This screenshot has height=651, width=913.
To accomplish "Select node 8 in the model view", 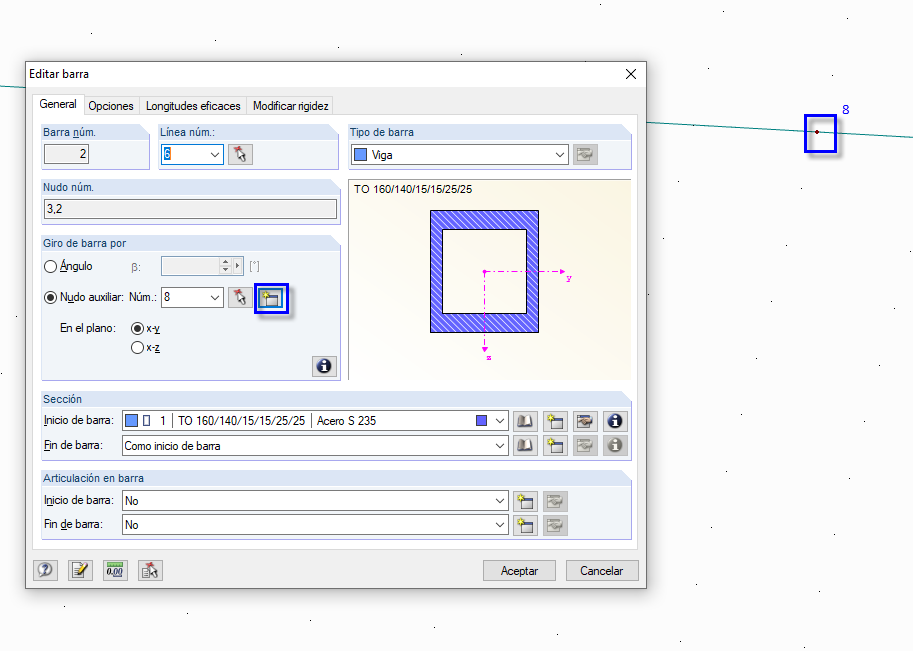I will click(817, 132).
